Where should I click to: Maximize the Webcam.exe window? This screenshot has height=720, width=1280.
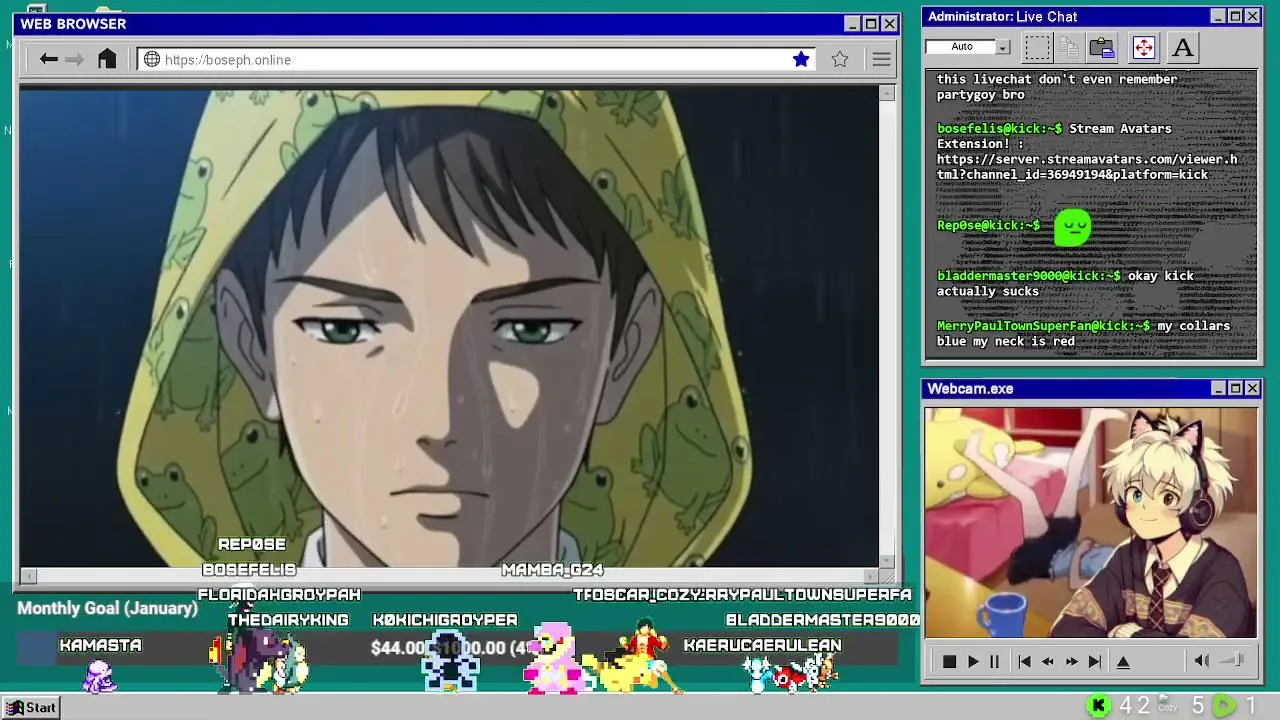pos(1235,388)
